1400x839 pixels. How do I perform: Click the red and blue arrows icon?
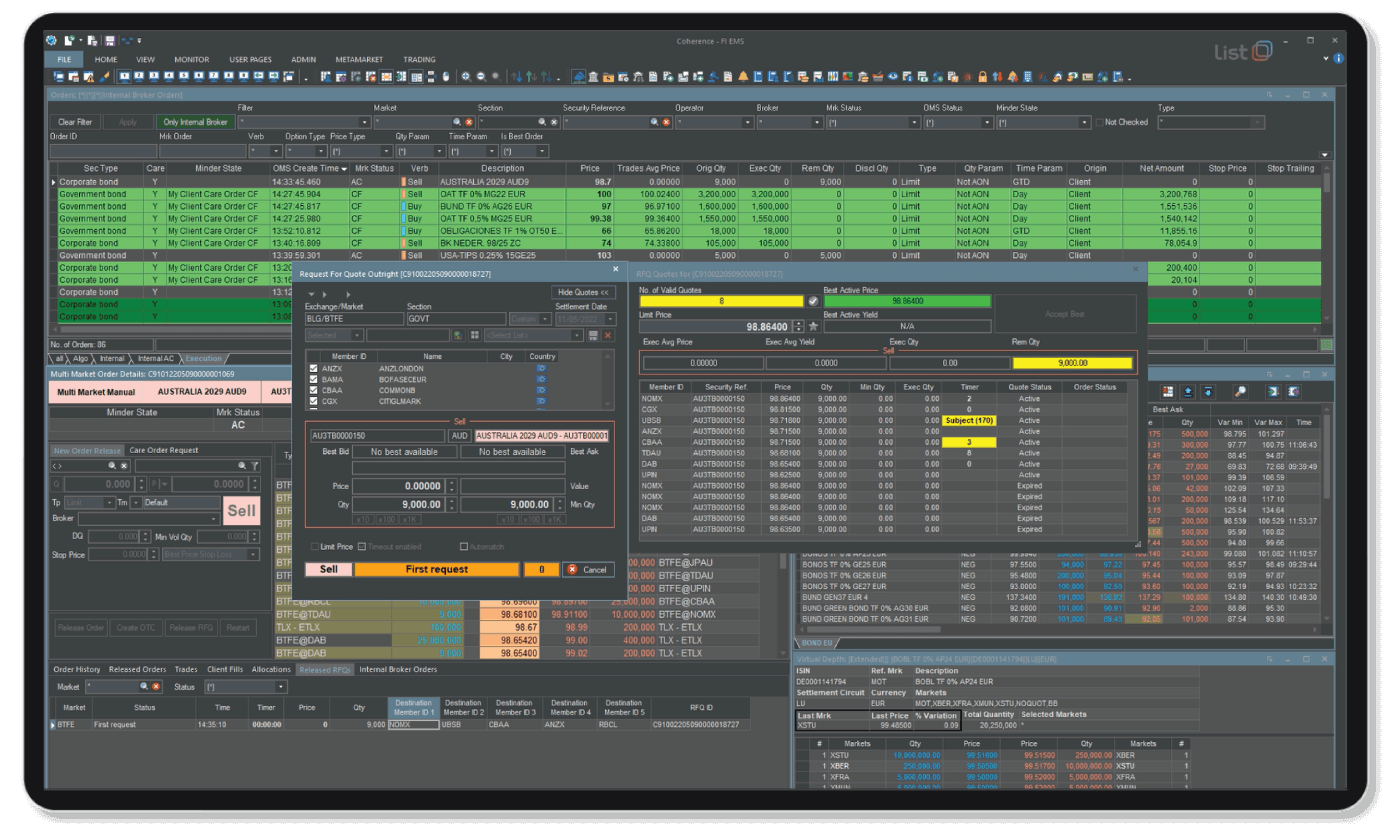(x=997, y=76)
